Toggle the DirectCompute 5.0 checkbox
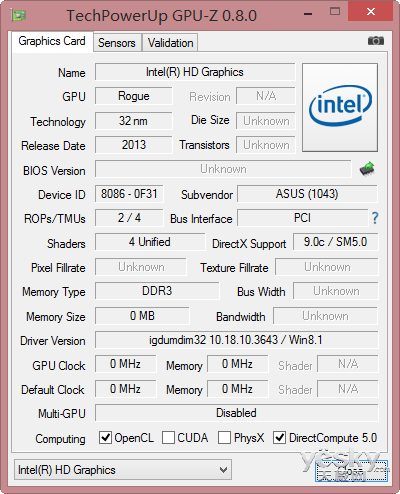Image resolution: width=400 pixels, height=494 pixels. [x=279, y=437]
